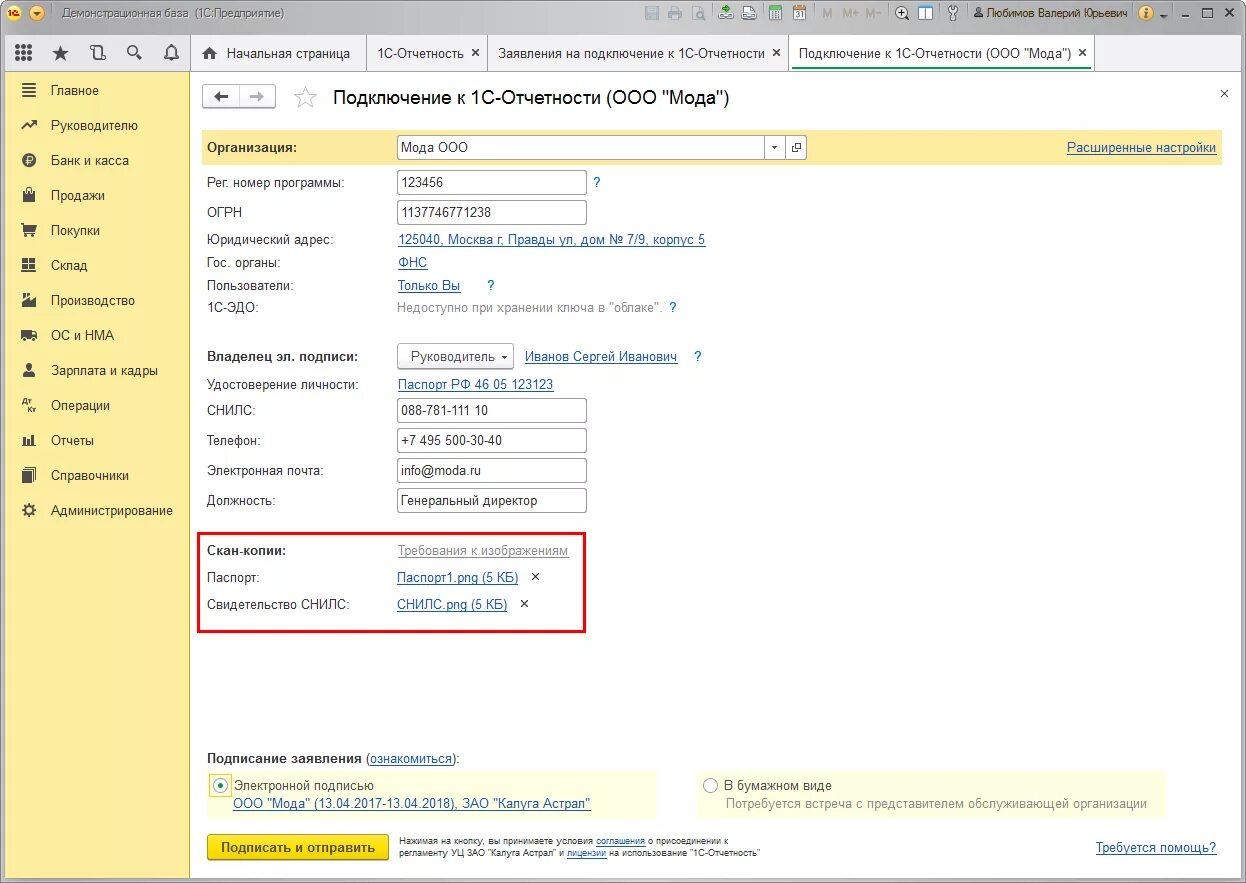Open Справочники section in sidebar
This screenshot has width=1246, height=883.
tap(95, 475)
